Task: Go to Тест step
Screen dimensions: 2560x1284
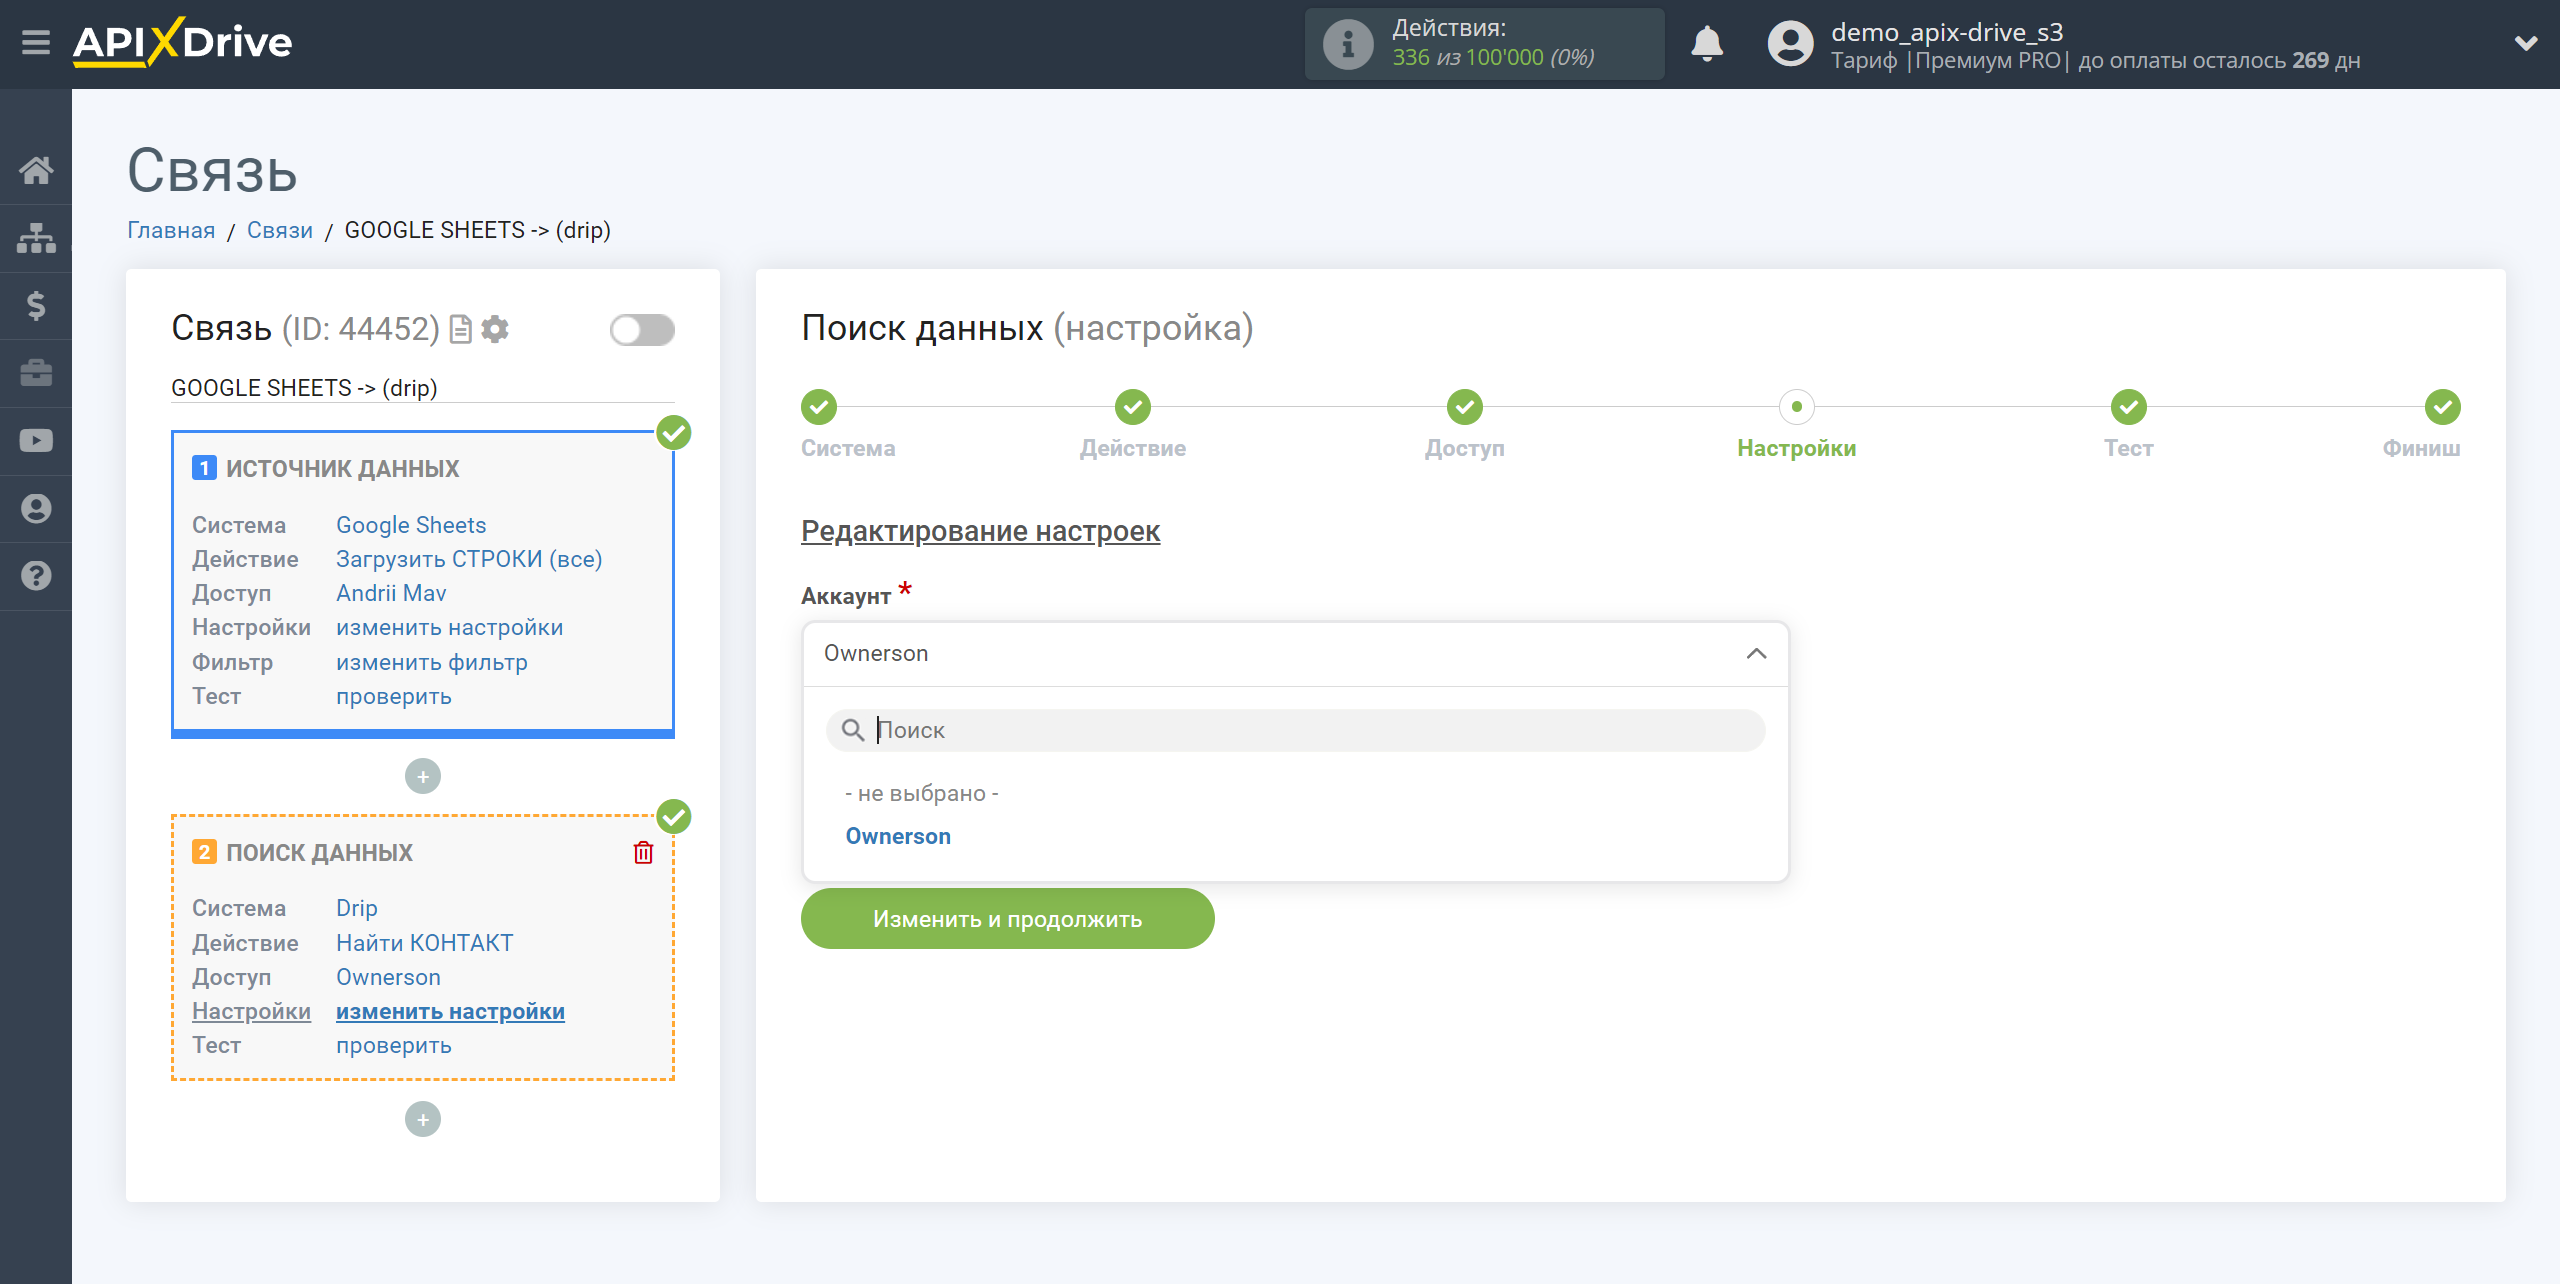Action: click(x=2129, y=407)
